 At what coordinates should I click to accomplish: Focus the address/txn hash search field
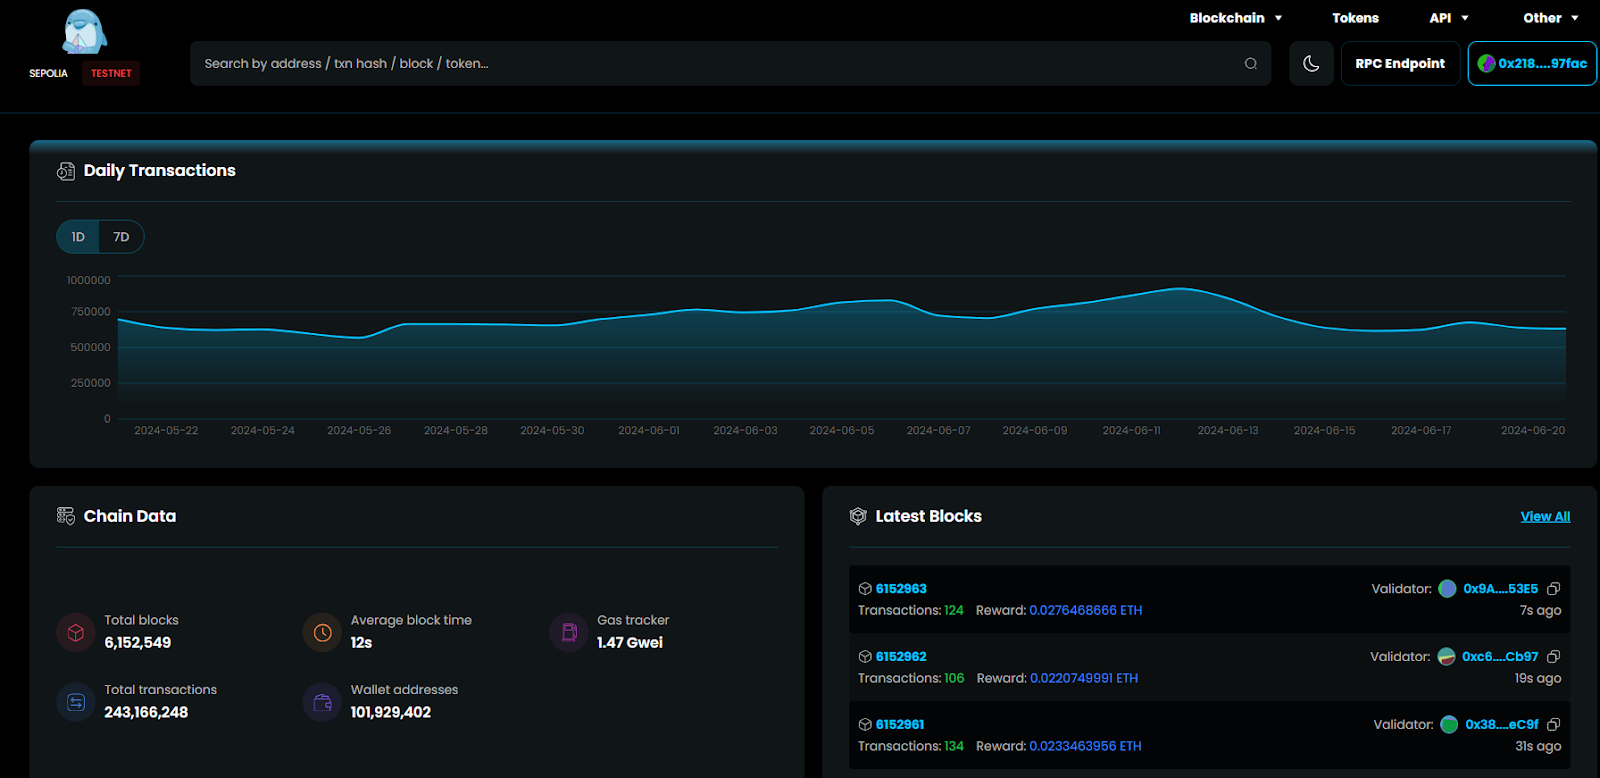[x=700, y=64]
